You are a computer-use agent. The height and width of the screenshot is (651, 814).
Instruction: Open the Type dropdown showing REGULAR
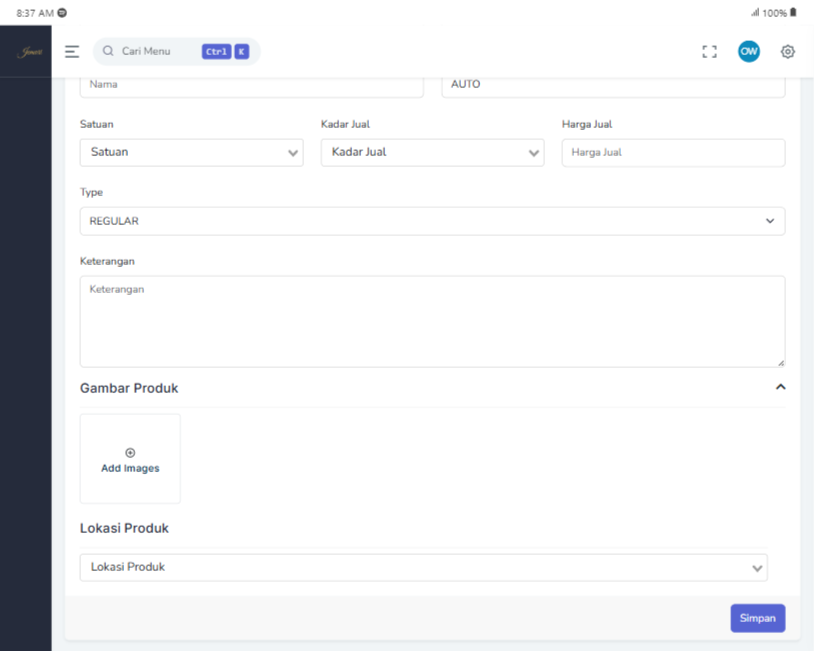point(432,221)
